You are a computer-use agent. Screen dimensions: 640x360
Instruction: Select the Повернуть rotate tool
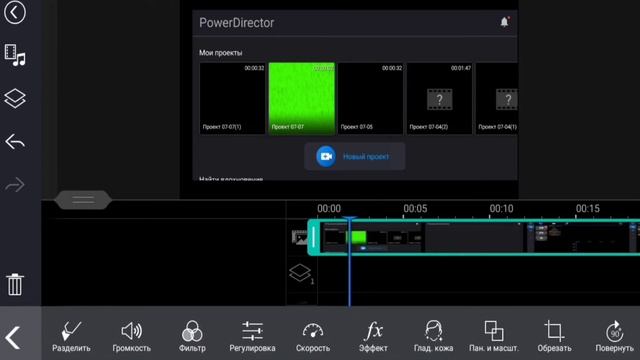[614, 336]
